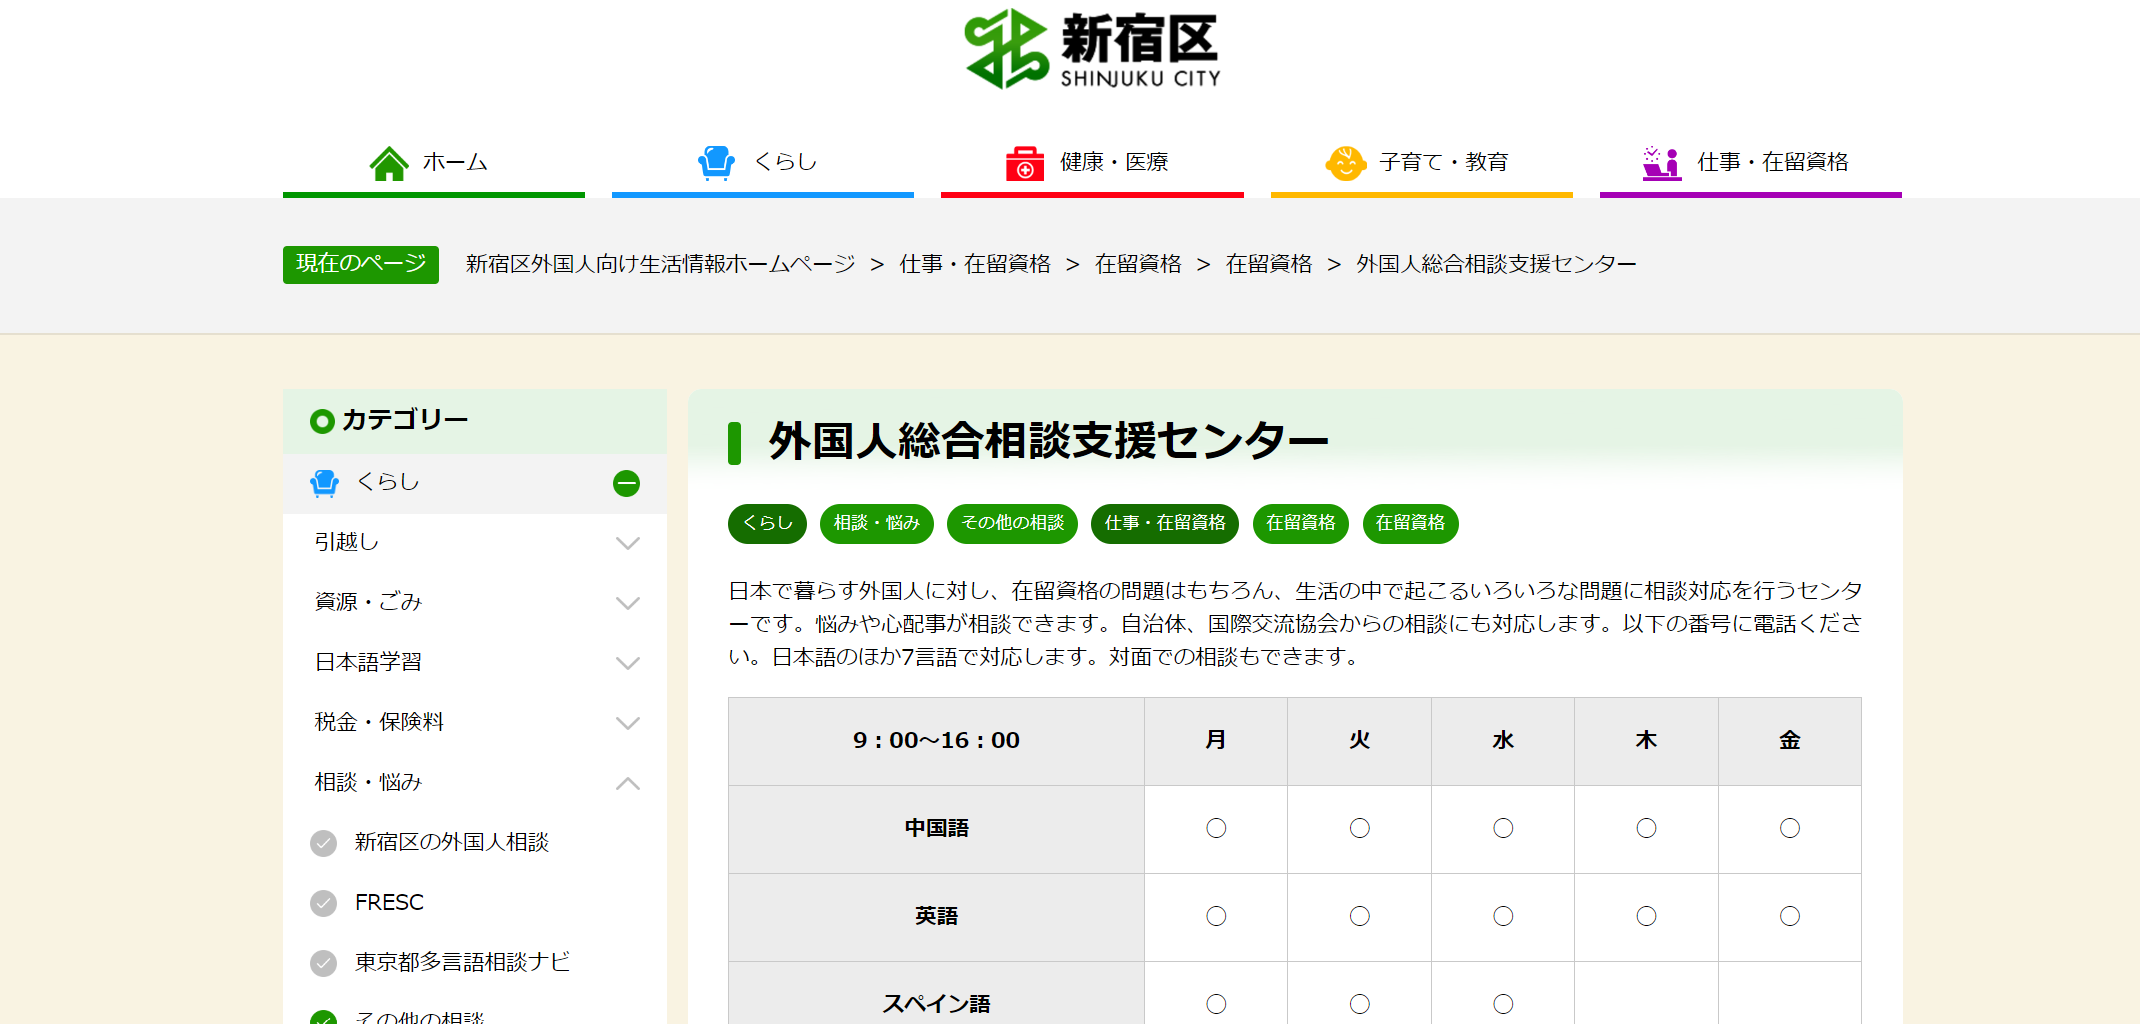
Task: Click the red medical kit icon
Action: (x=1024, y=163)
